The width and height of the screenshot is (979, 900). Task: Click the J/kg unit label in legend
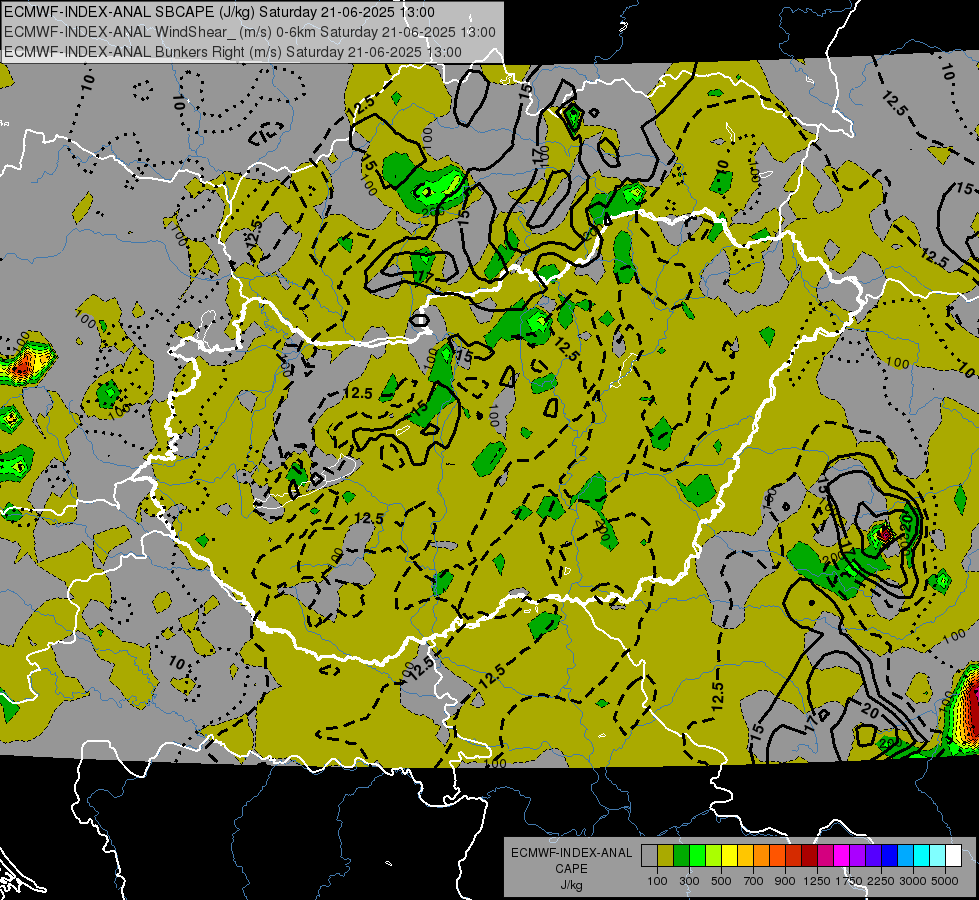(571, 885)
